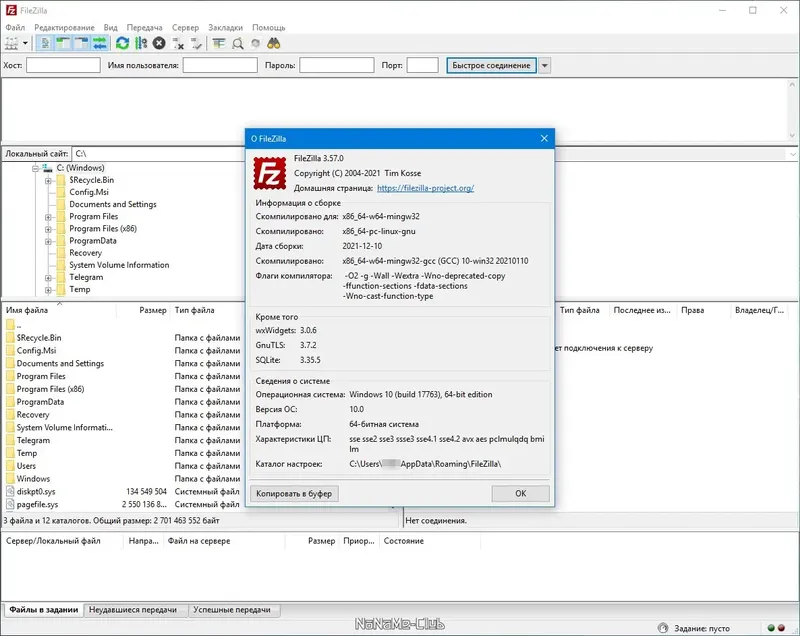Viewport: 800px width, 636px height.
Task: Open the Сервер menu
Action: (185, 28)
